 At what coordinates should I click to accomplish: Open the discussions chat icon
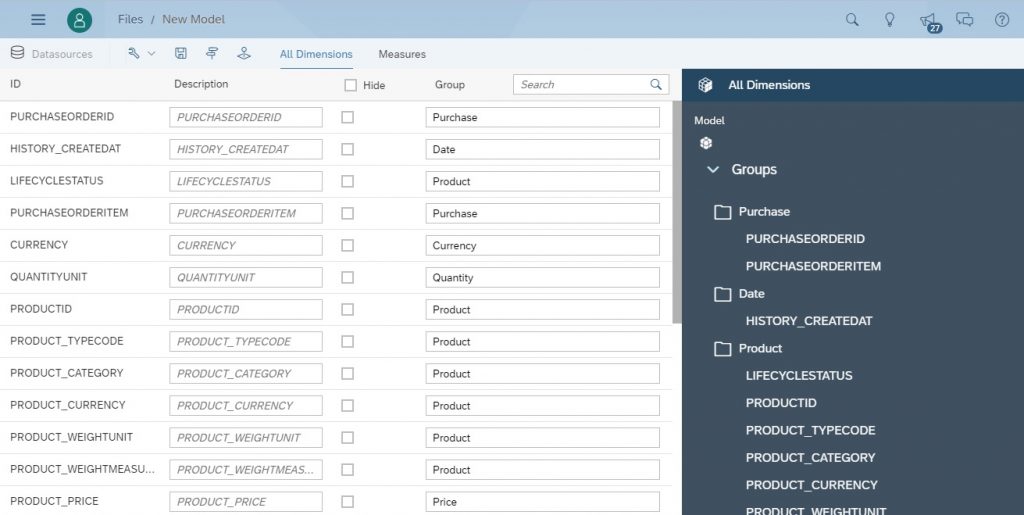tap(965, 20)
